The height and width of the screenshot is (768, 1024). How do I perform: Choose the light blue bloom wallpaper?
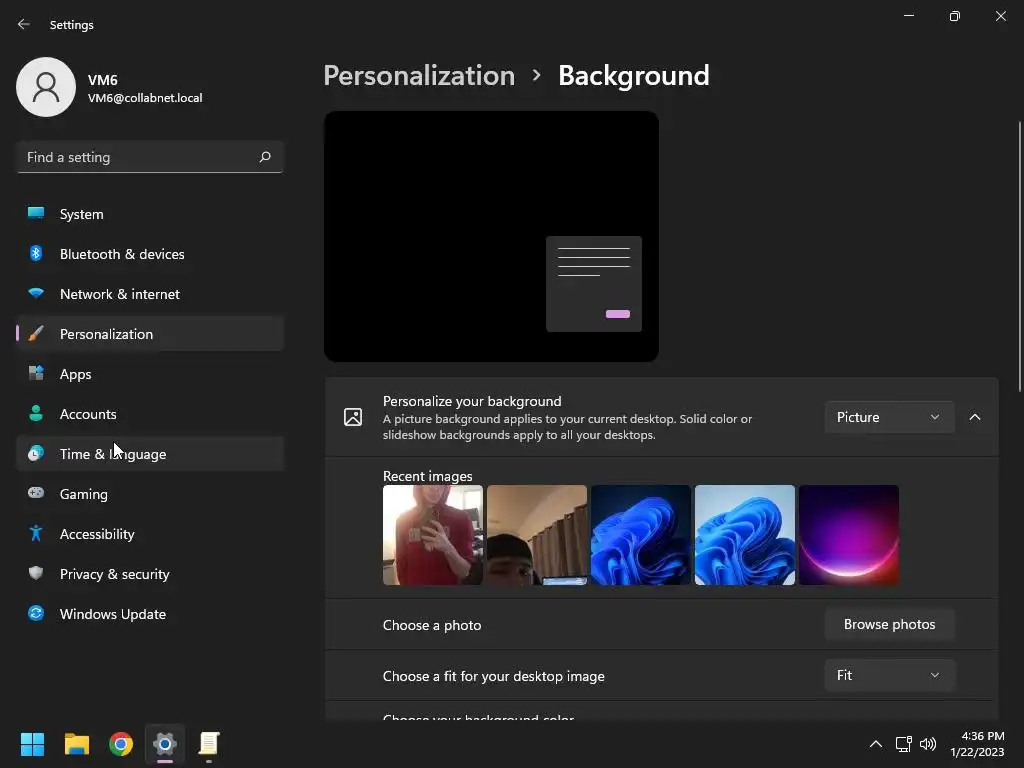tap(744, 535)
